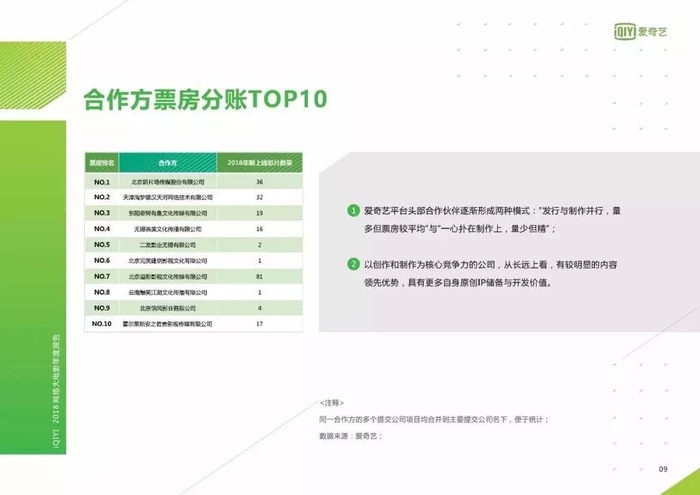Click the partner company name in NO.4 row
700x495 pixels.
pos(168,229)
